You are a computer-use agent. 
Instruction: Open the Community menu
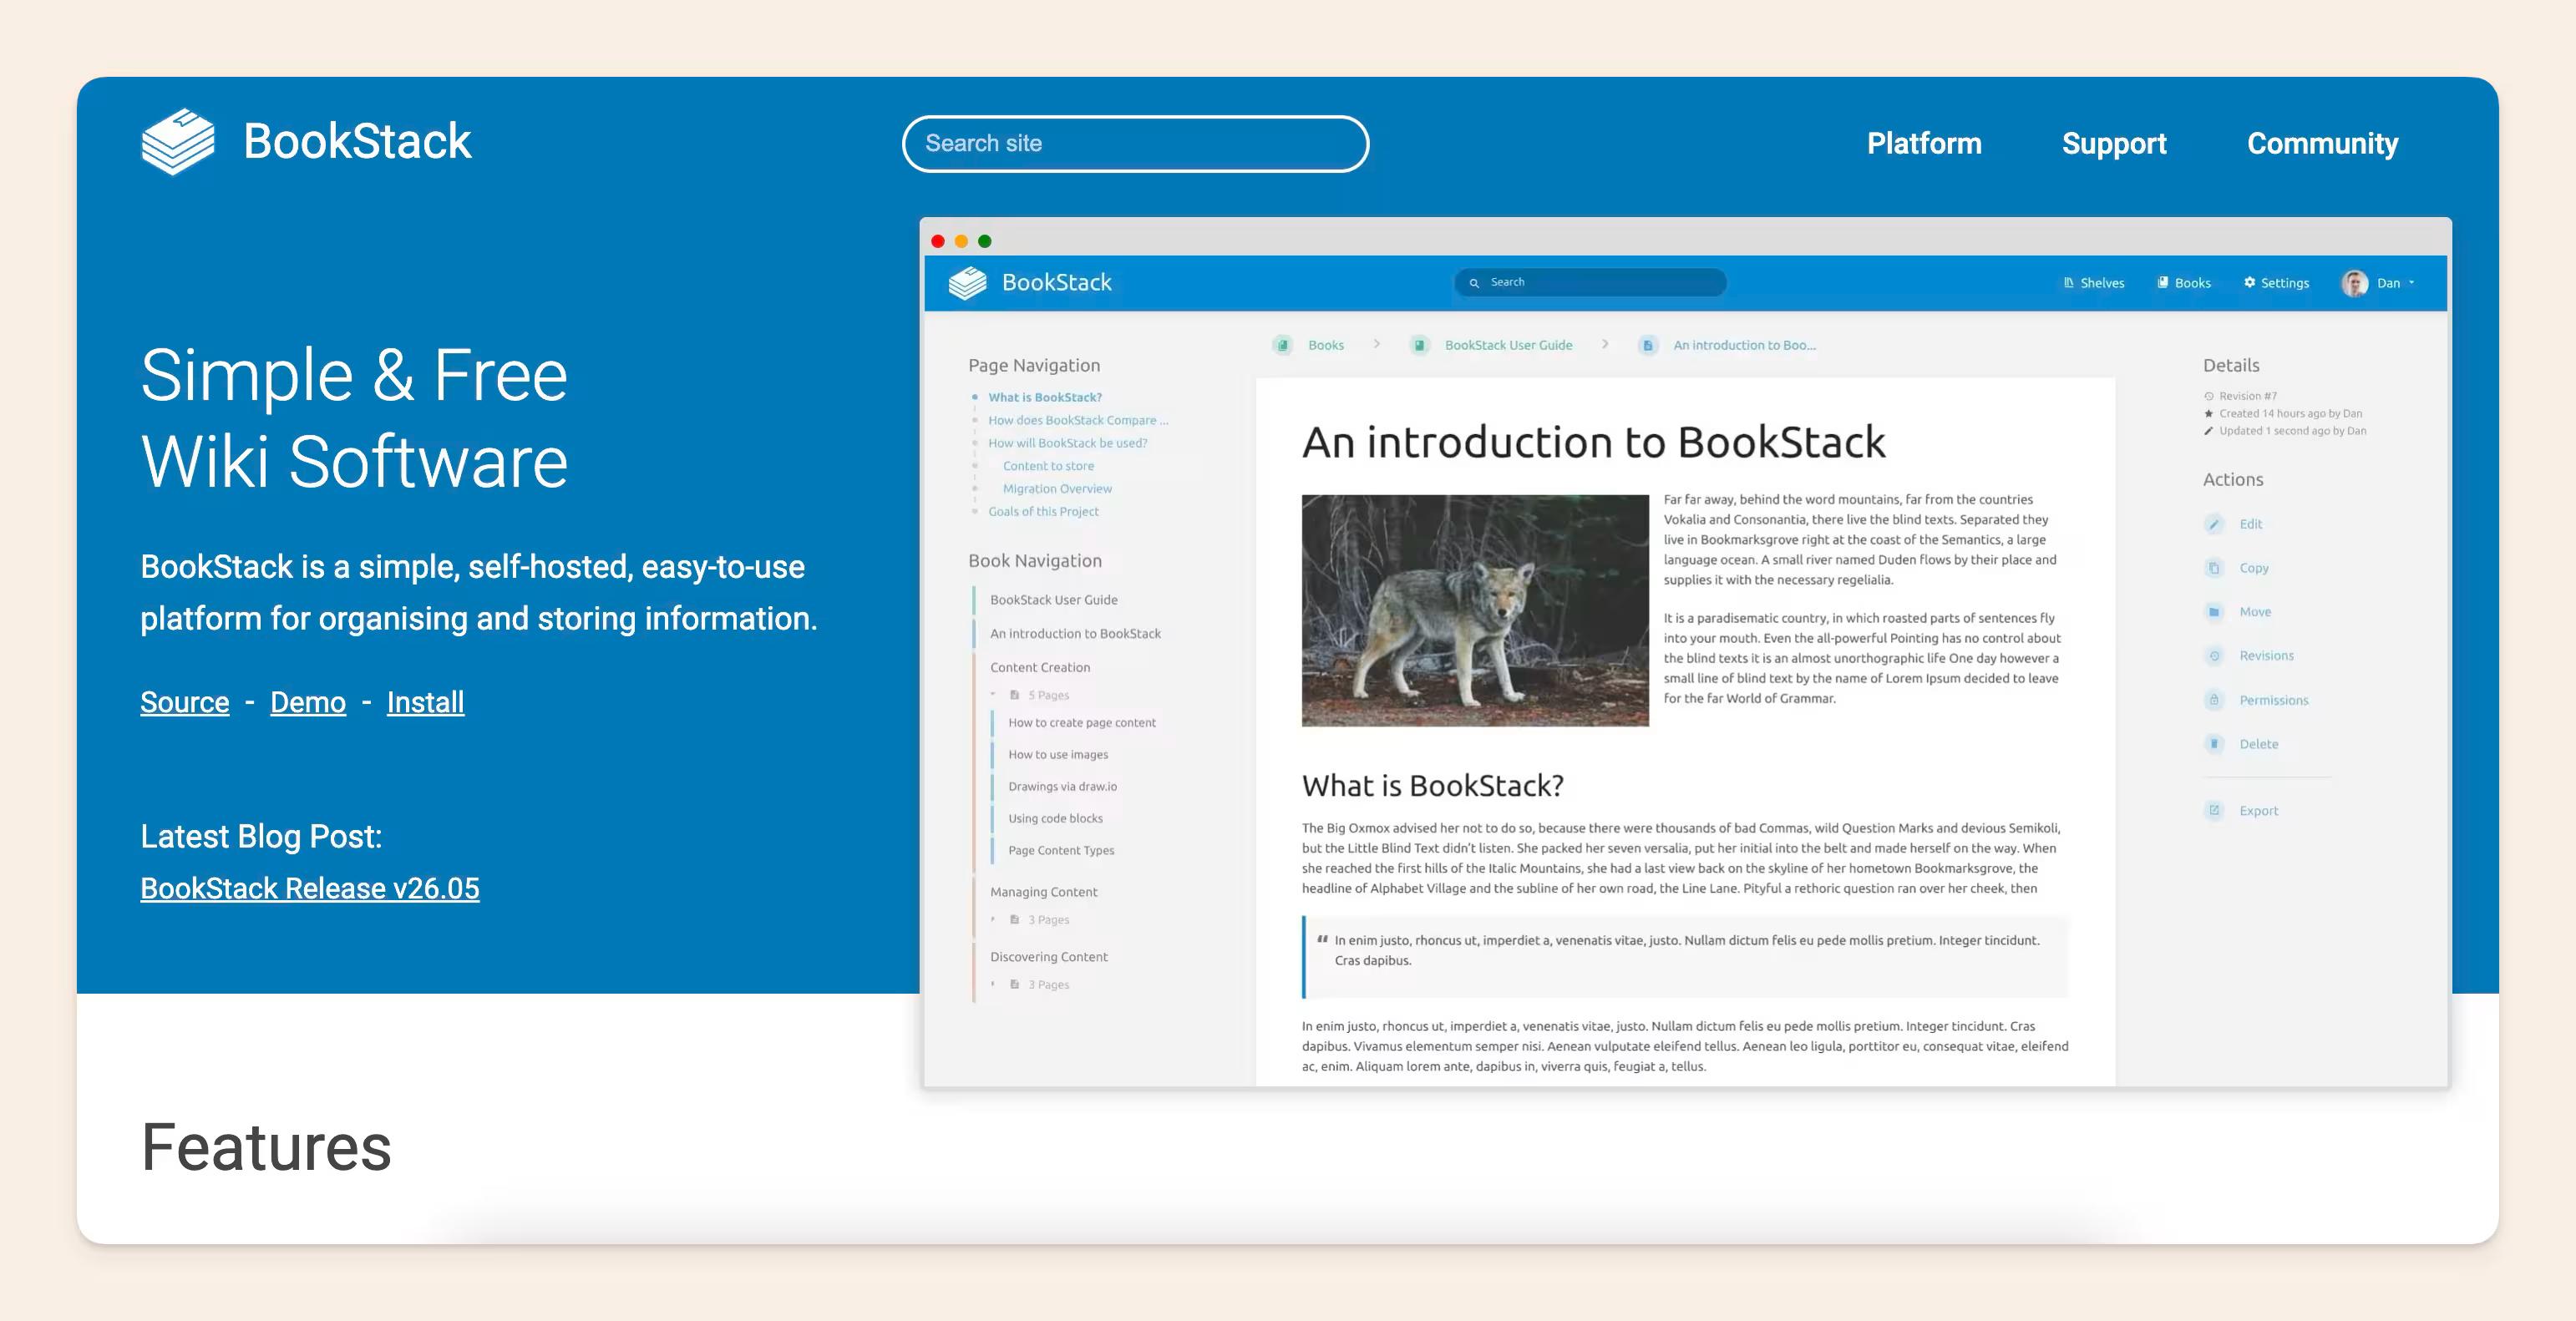(x=2322, y=143)
